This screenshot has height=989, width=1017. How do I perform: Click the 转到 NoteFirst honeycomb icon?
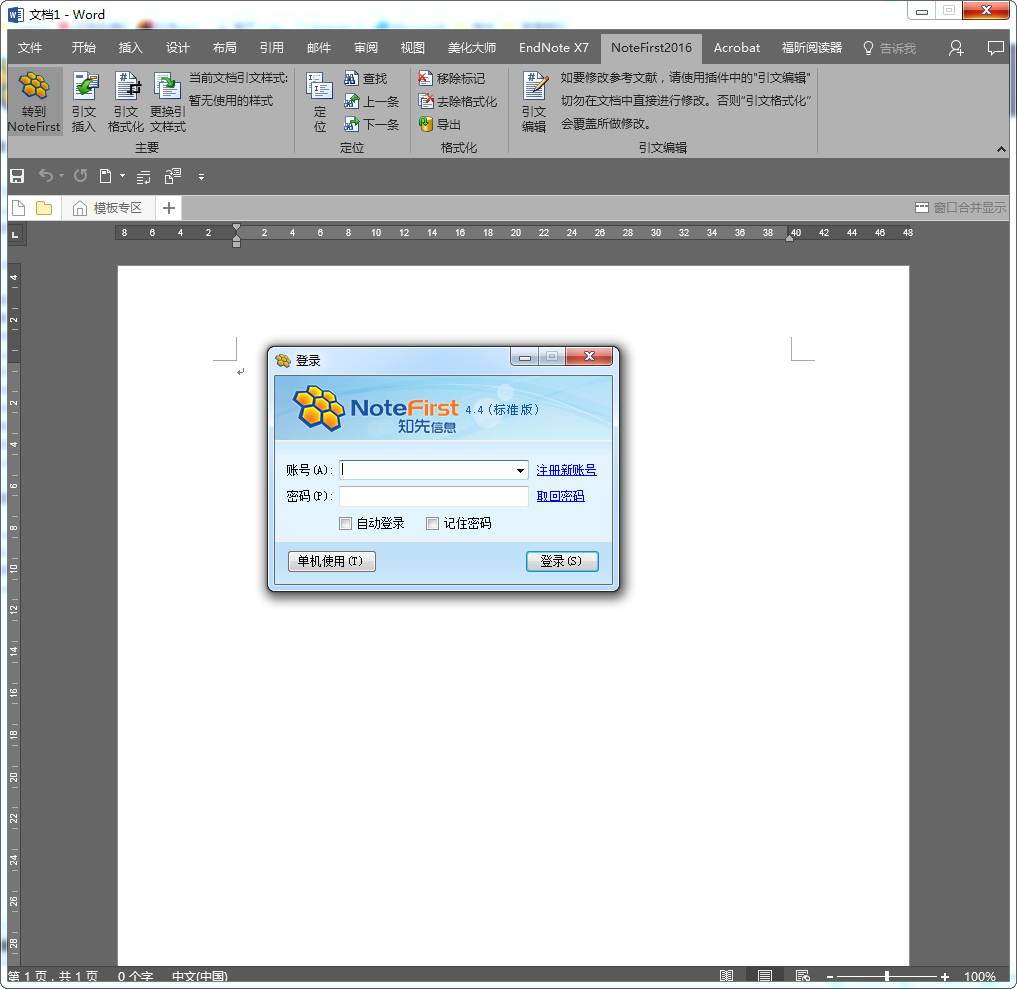pyautogui.click(x=34, y=86)
